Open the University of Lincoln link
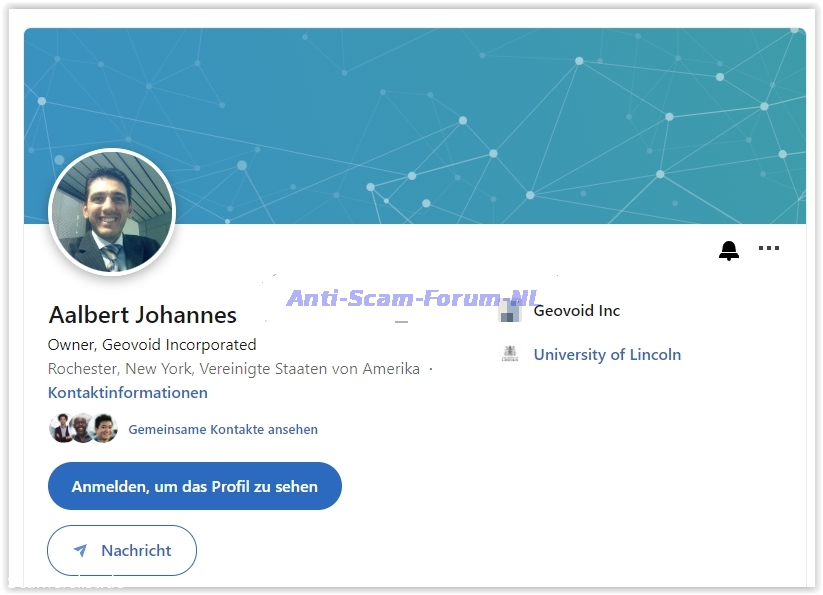 click(x=607, y=354)
